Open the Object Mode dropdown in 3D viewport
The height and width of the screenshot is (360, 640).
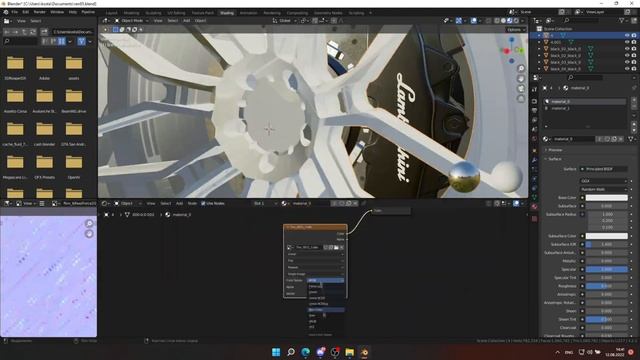(x=131, y=20)
